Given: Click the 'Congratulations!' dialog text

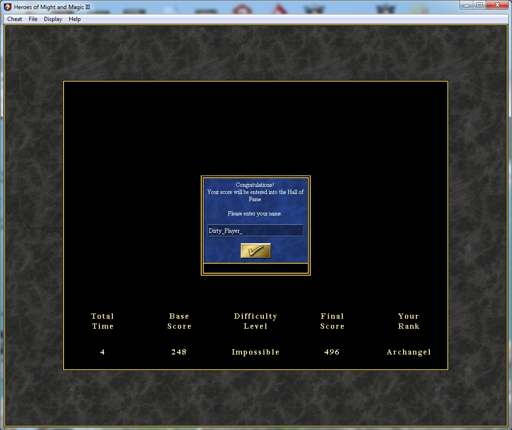Looking at the screenshot, I should click(x=255, y=185).
